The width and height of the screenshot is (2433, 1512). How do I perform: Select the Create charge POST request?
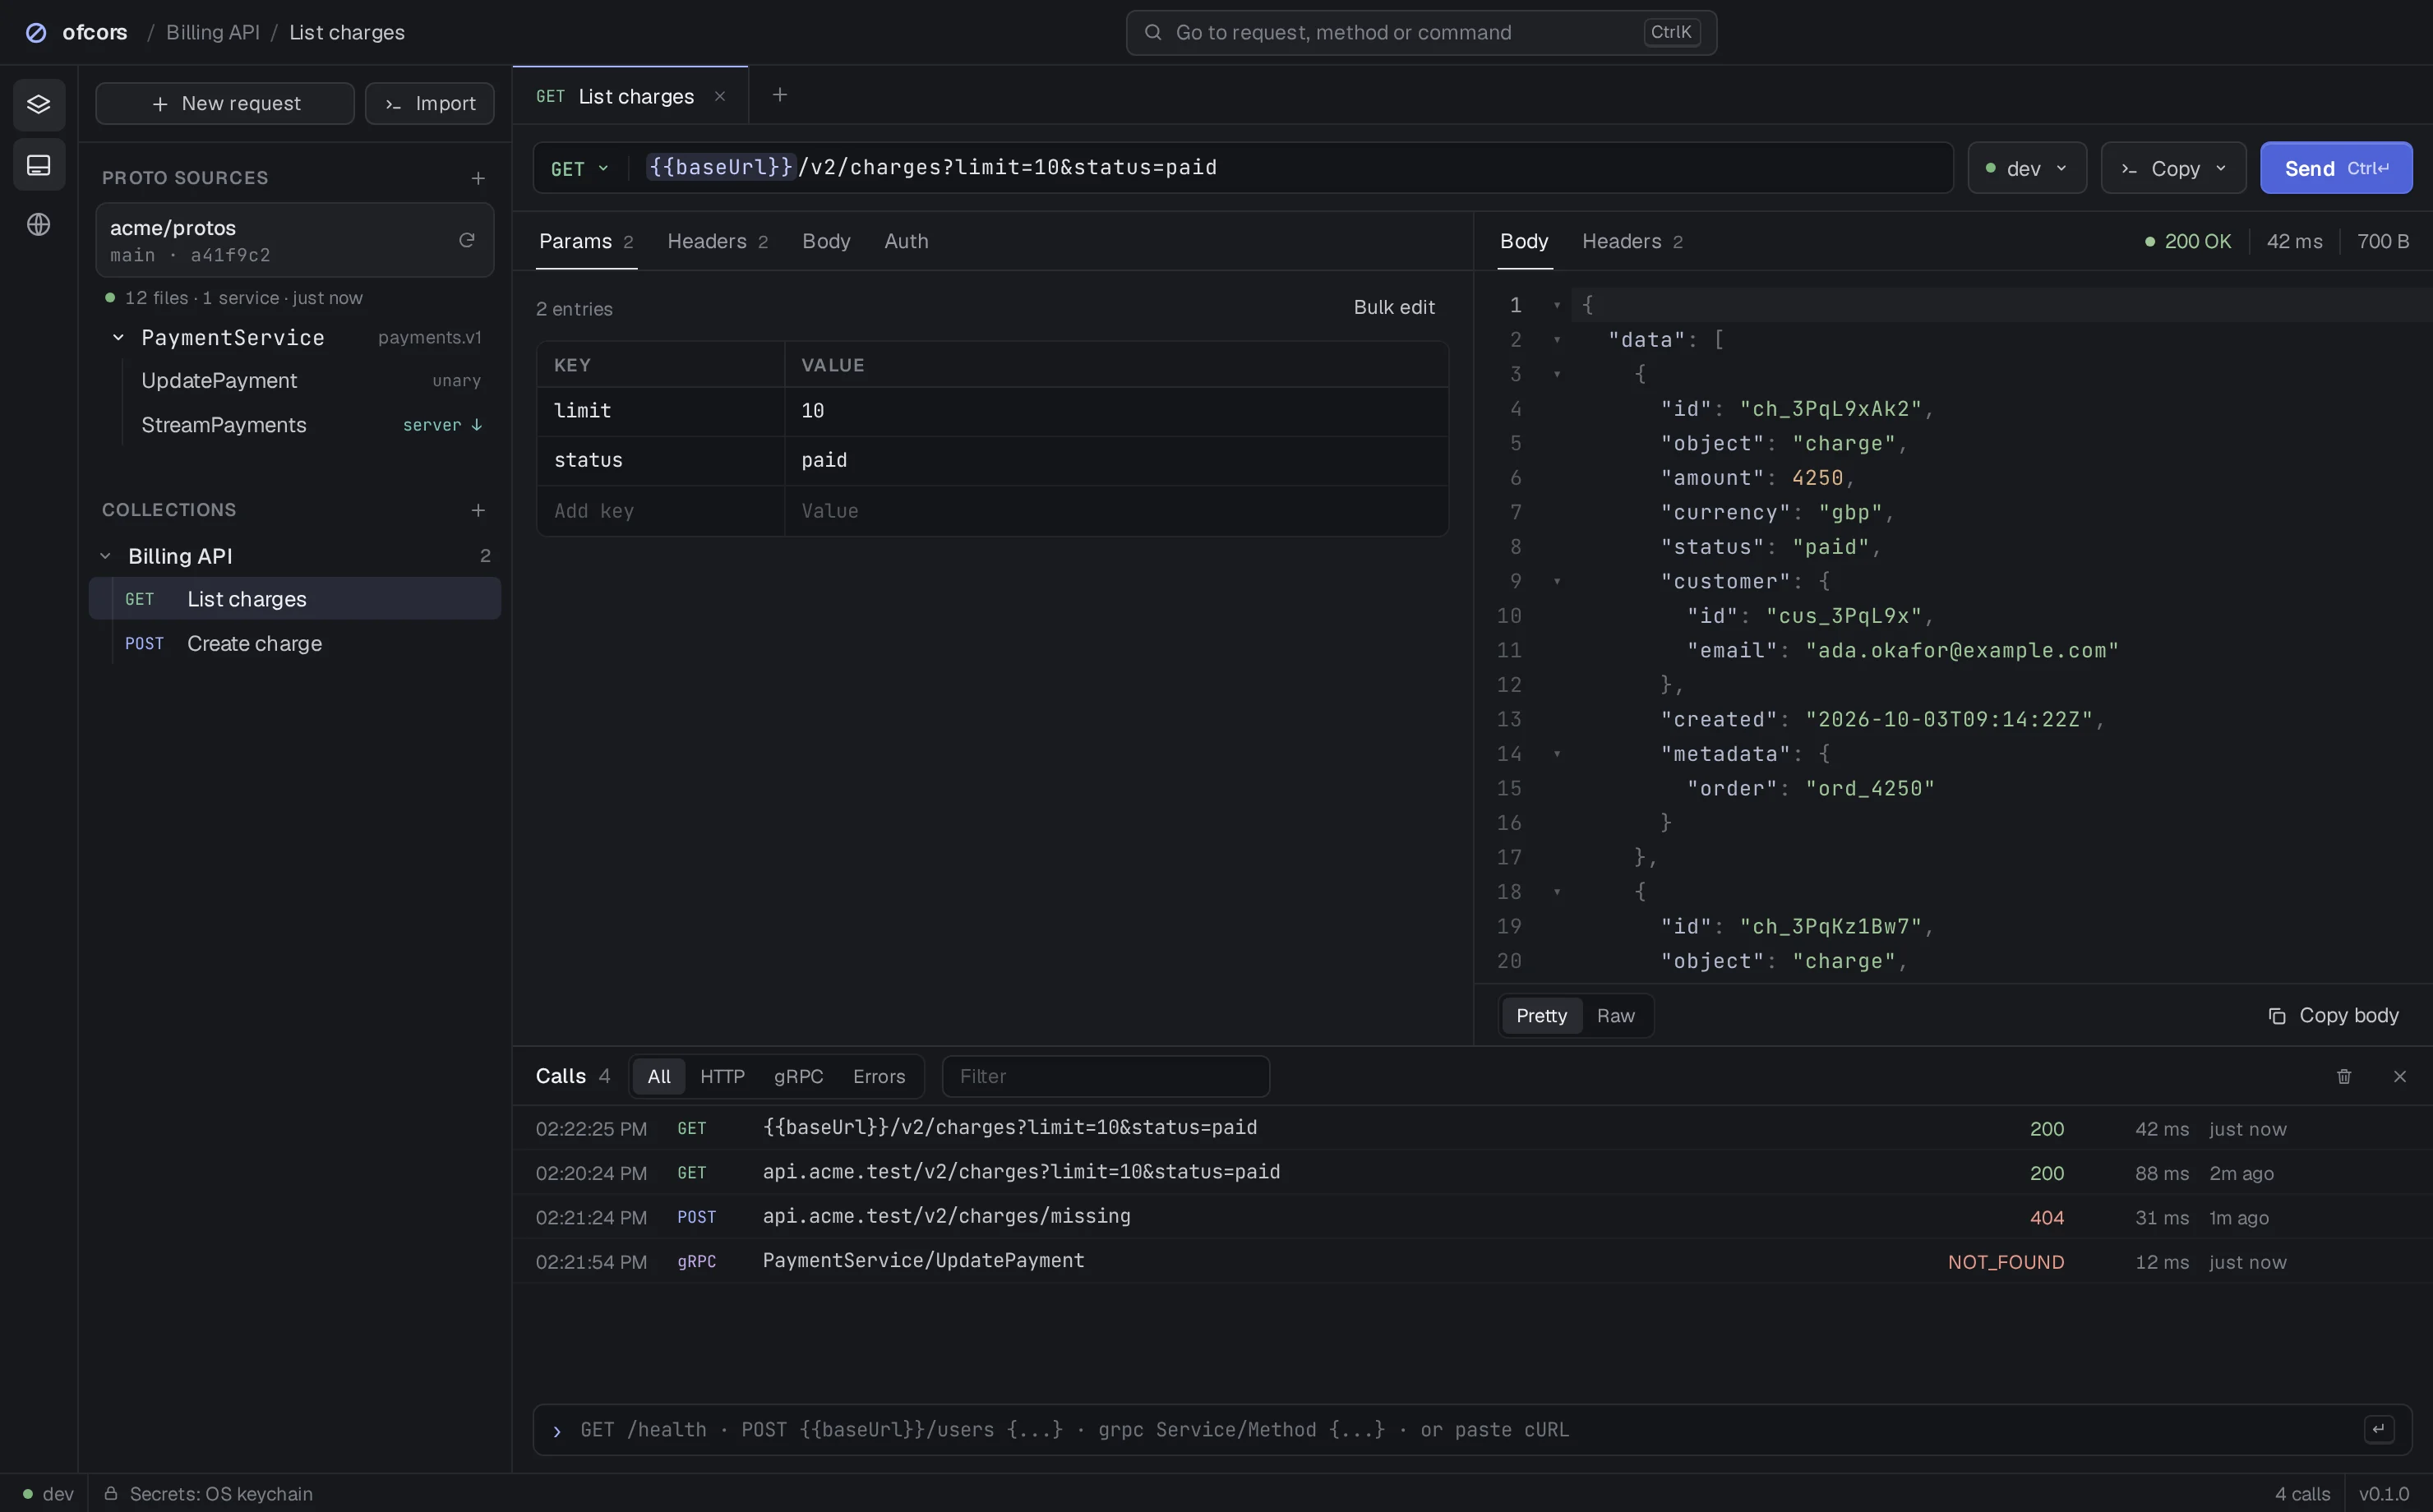(295, 643)
